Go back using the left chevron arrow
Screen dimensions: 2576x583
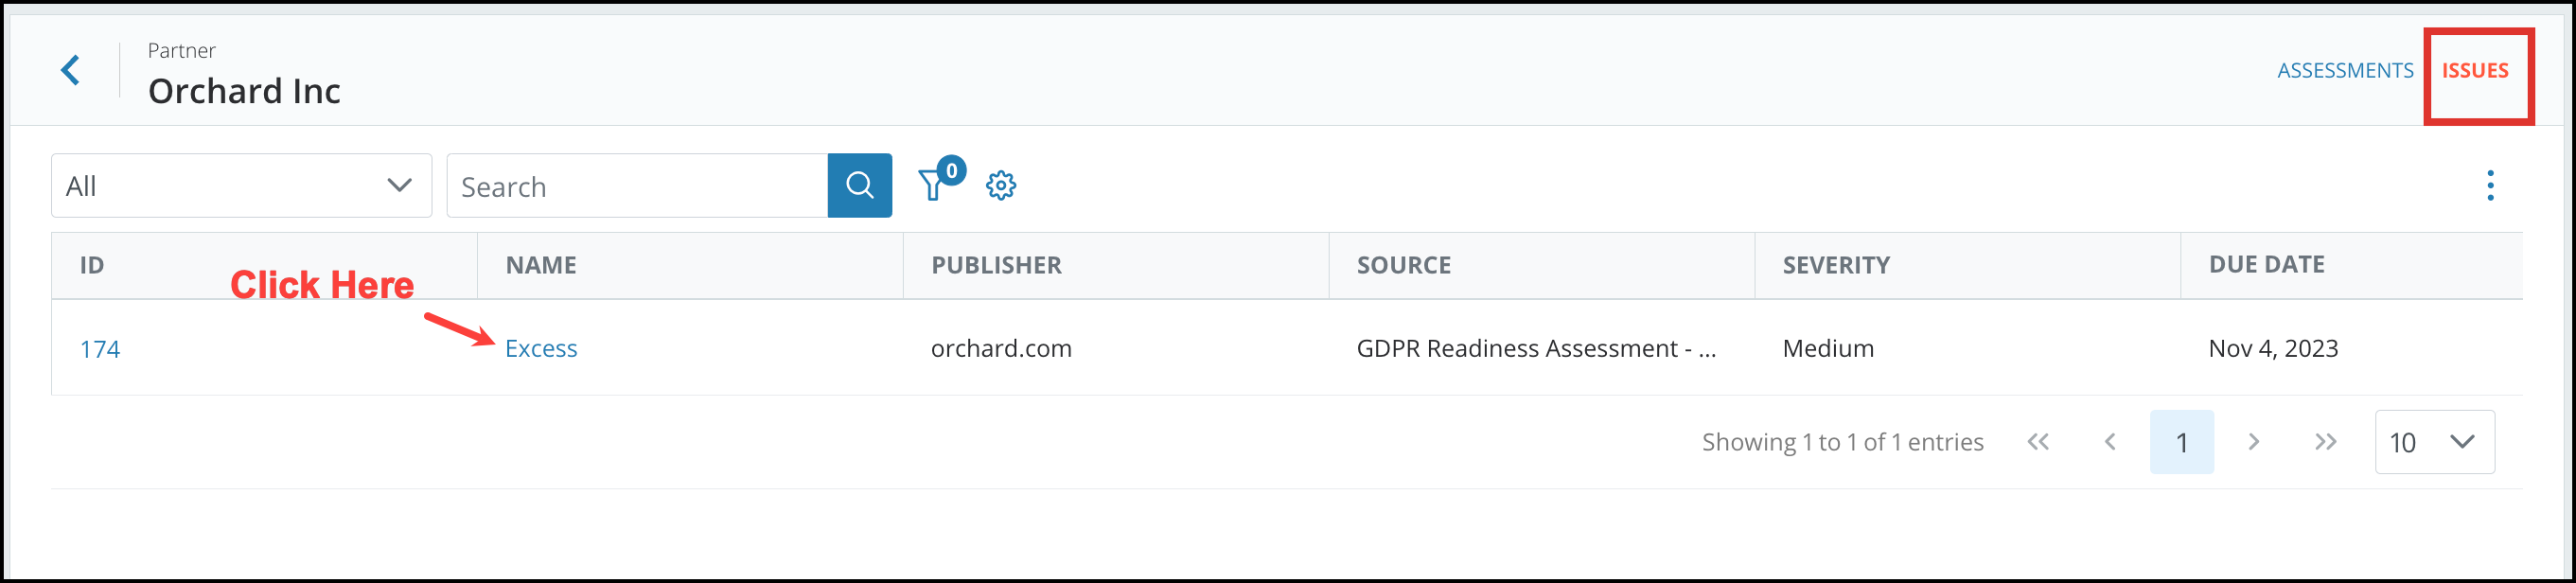(70, 70)
